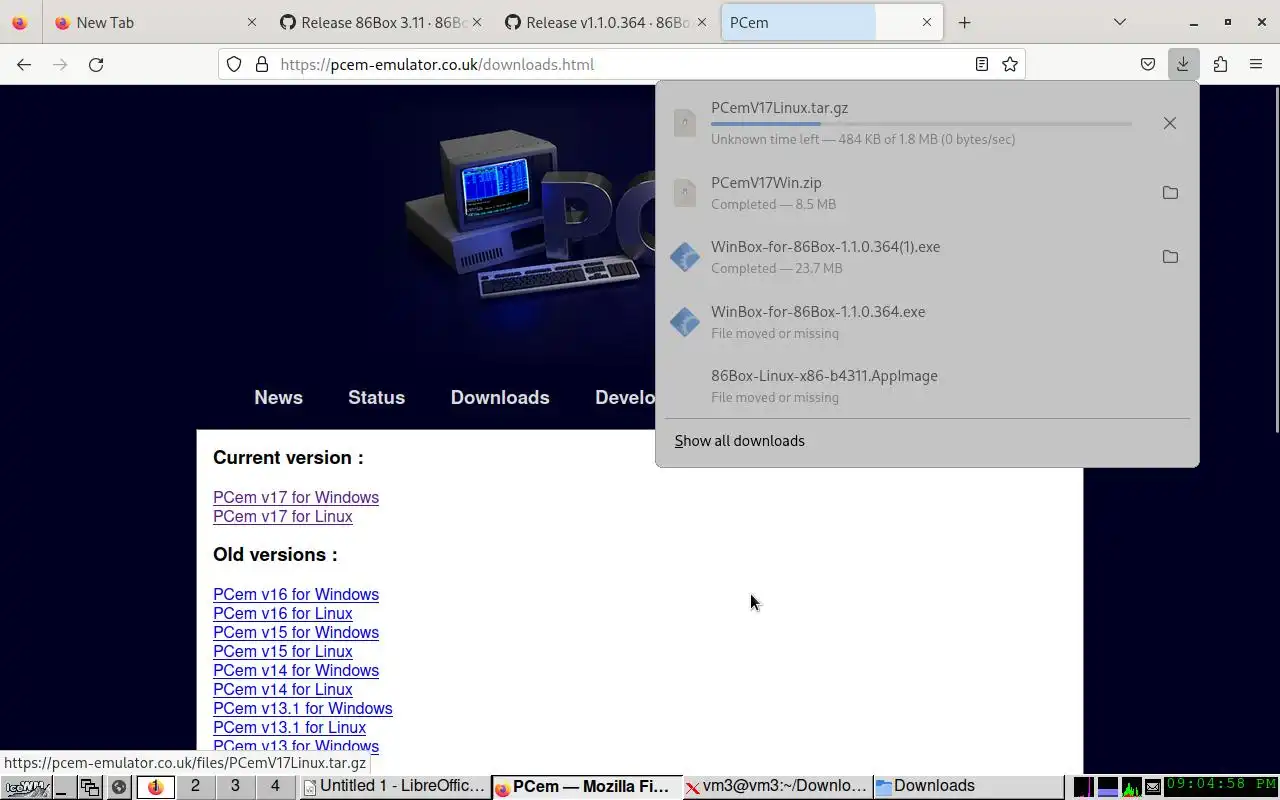1280x800 pixels.
Task: Switch to workspace 3
Action: pyautogui.click(x=235, y=787)
